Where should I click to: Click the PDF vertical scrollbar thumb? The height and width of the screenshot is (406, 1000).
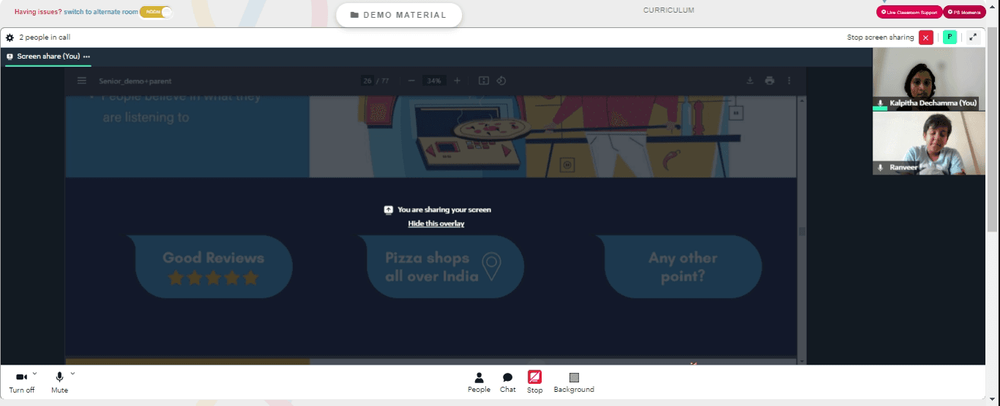coord(802,231)
